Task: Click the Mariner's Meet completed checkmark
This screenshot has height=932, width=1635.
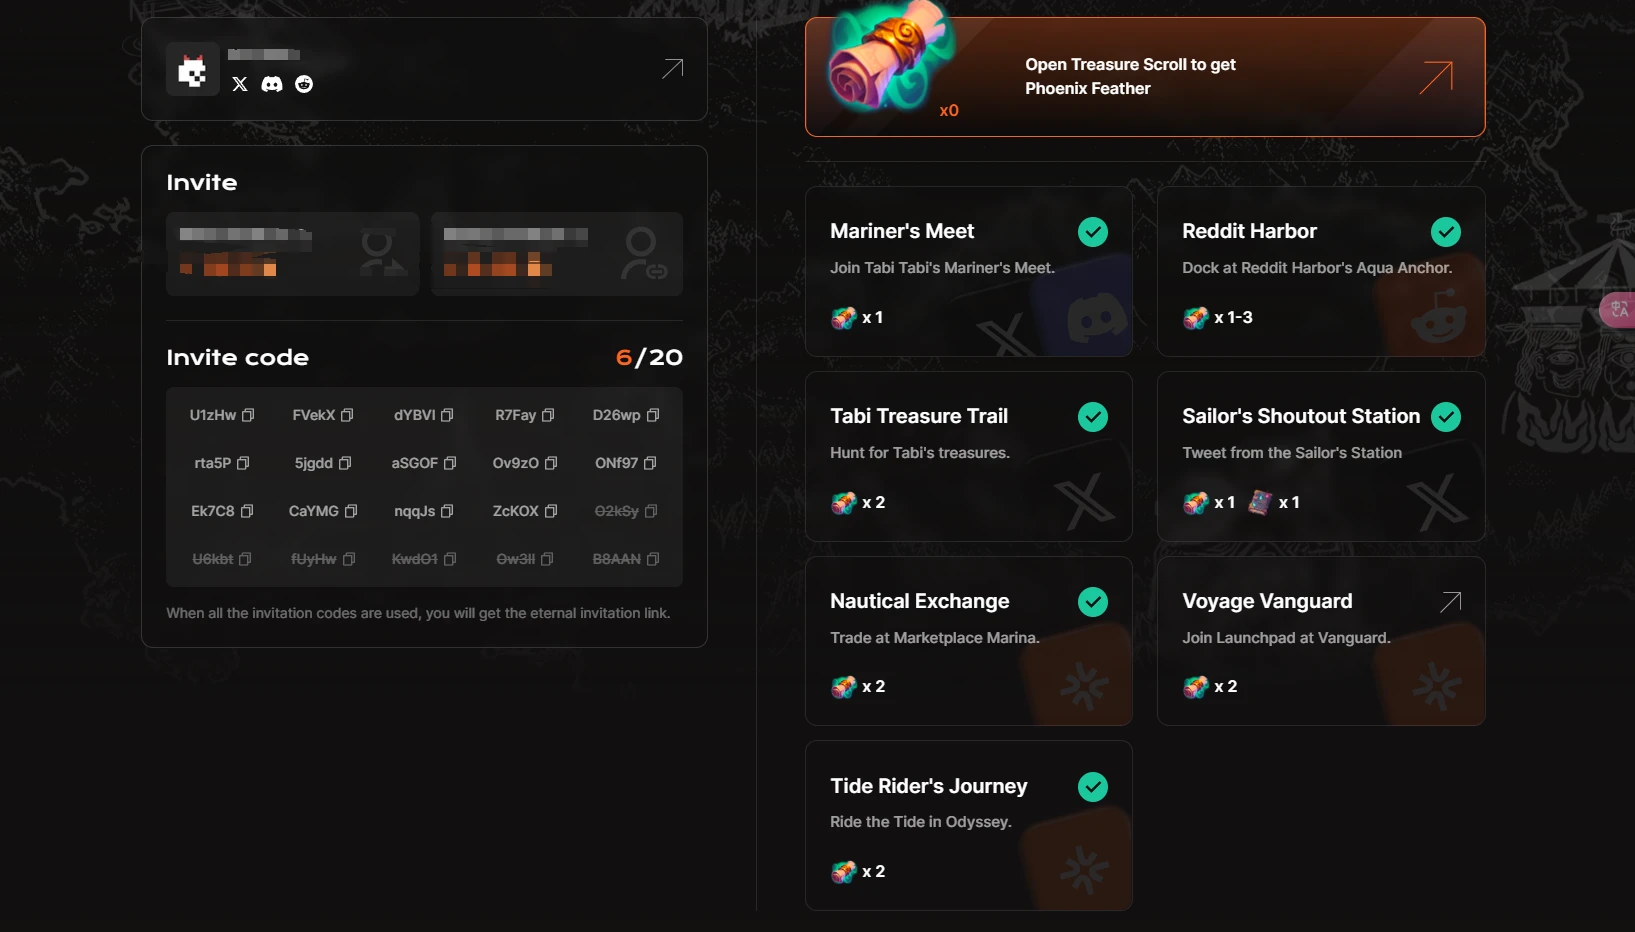Action: click(x=1093, y=232)
